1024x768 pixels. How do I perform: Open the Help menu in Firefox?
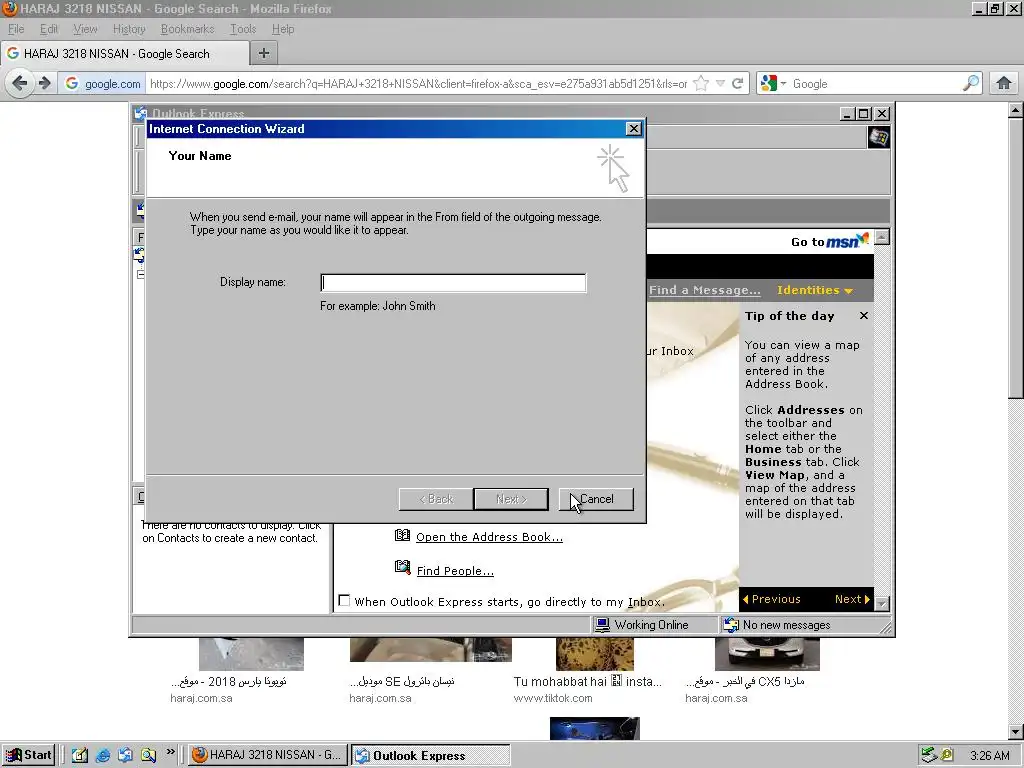click(283, 29)
